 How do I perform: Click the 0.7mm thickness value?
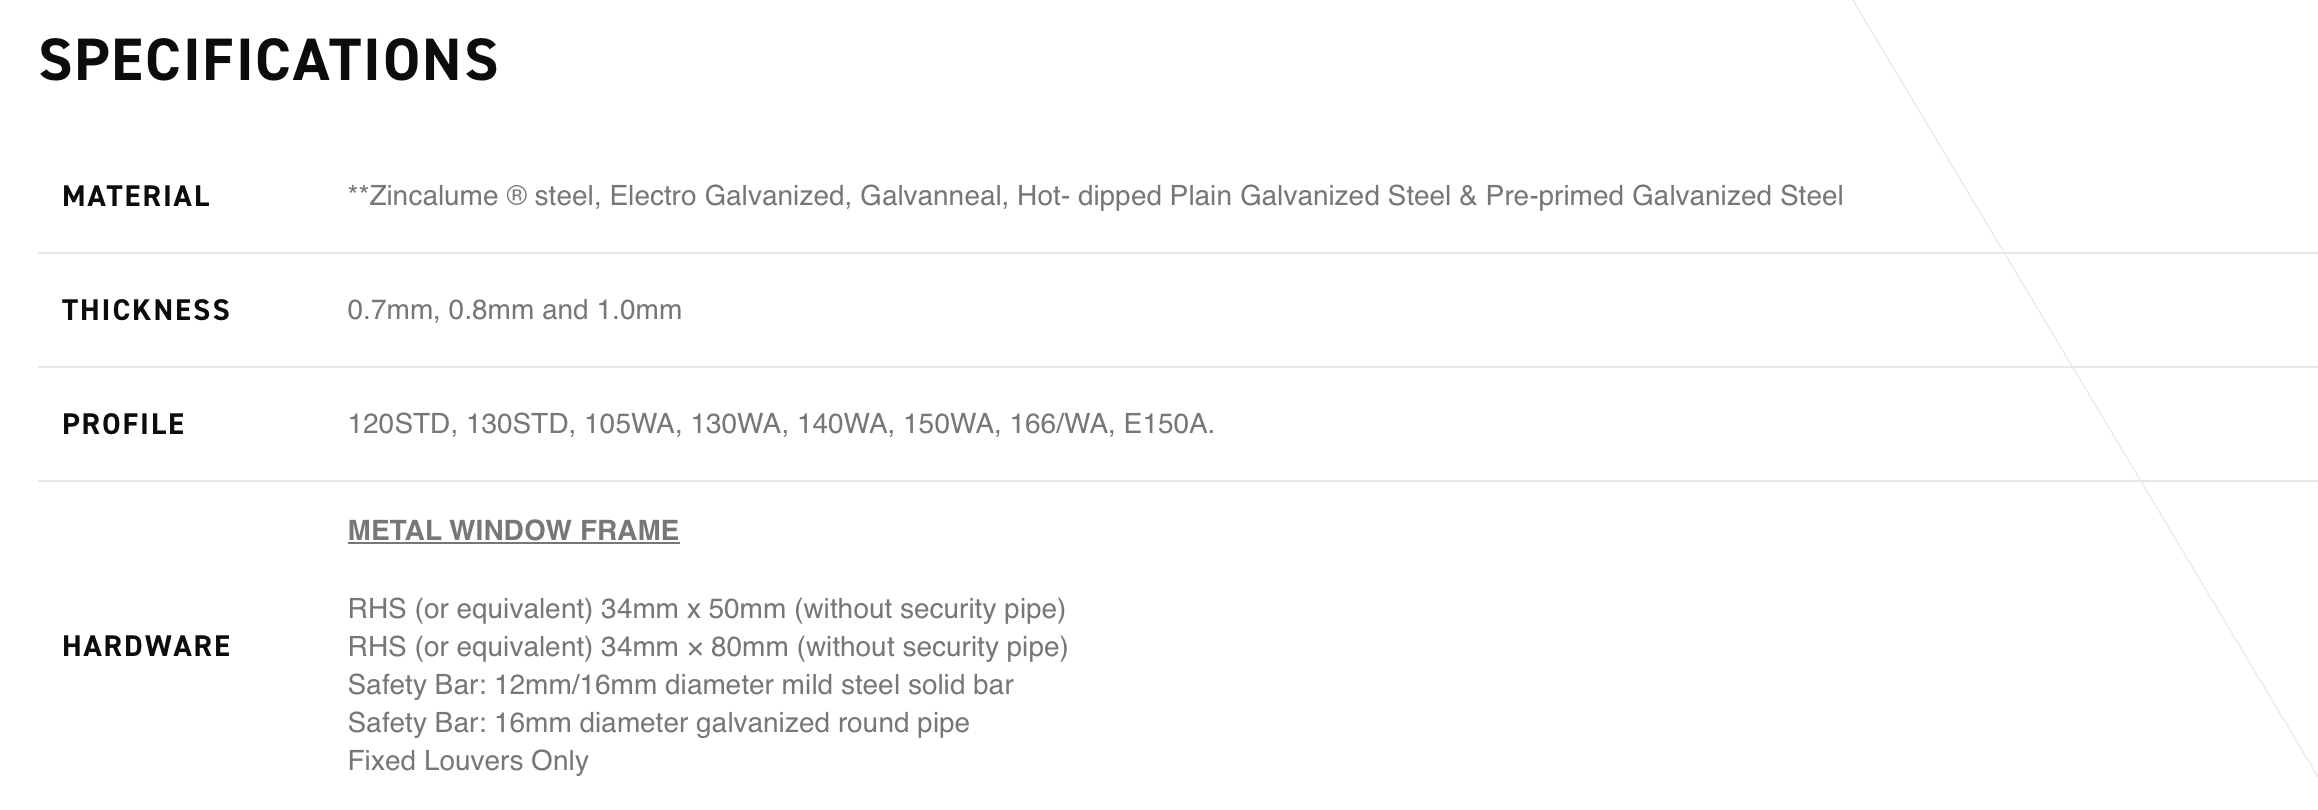tap(390, 310)
